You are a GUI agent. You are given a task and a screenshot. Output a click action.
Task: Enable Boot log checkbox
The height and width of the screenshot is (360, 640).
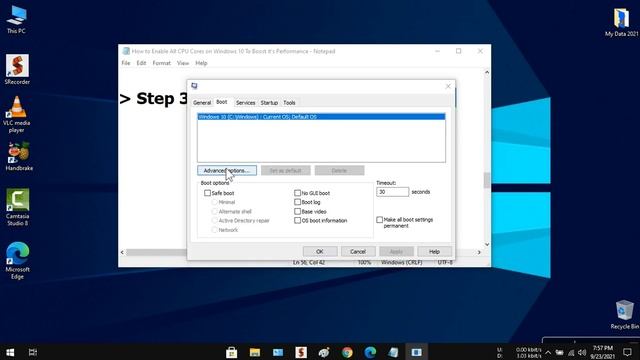[298, 202]
